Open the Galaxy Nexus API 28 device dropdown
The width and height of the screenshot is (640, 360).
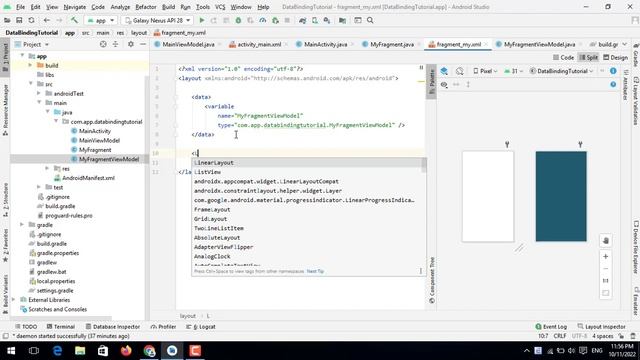tap(158, 20)
